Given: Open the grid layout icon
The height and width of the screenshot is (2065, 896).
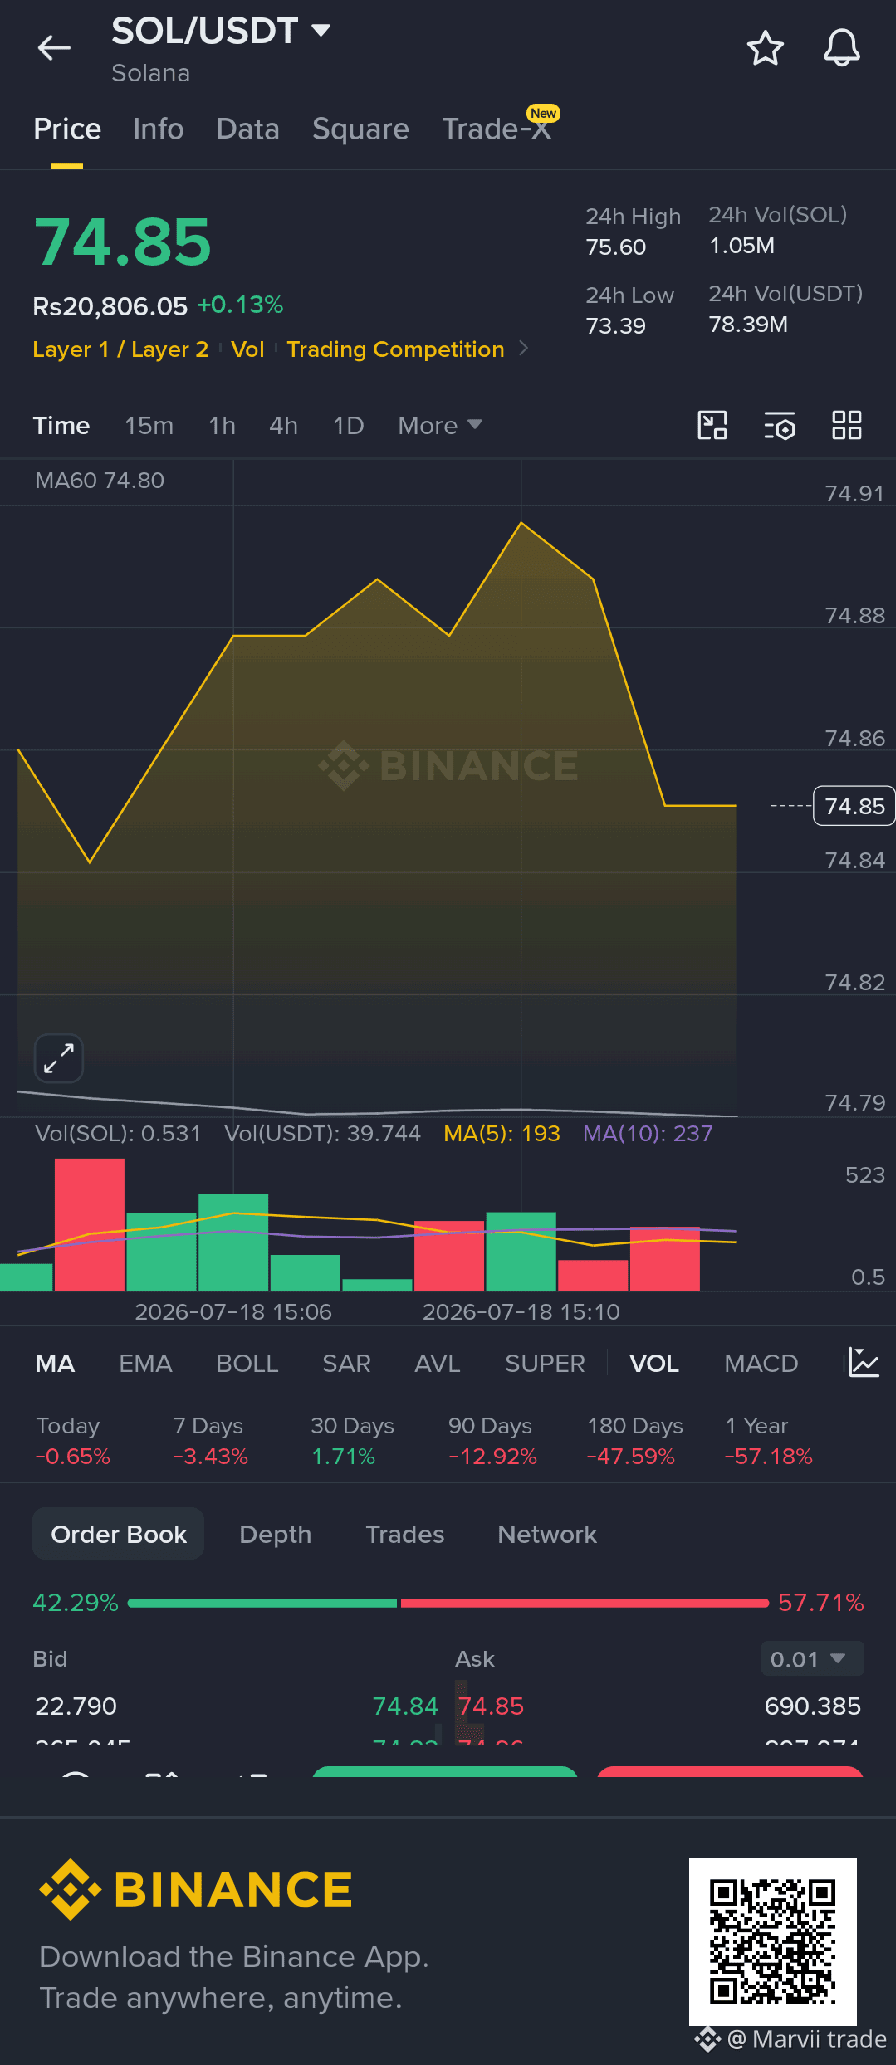Looking at the screenshot, I should (847, 426).
